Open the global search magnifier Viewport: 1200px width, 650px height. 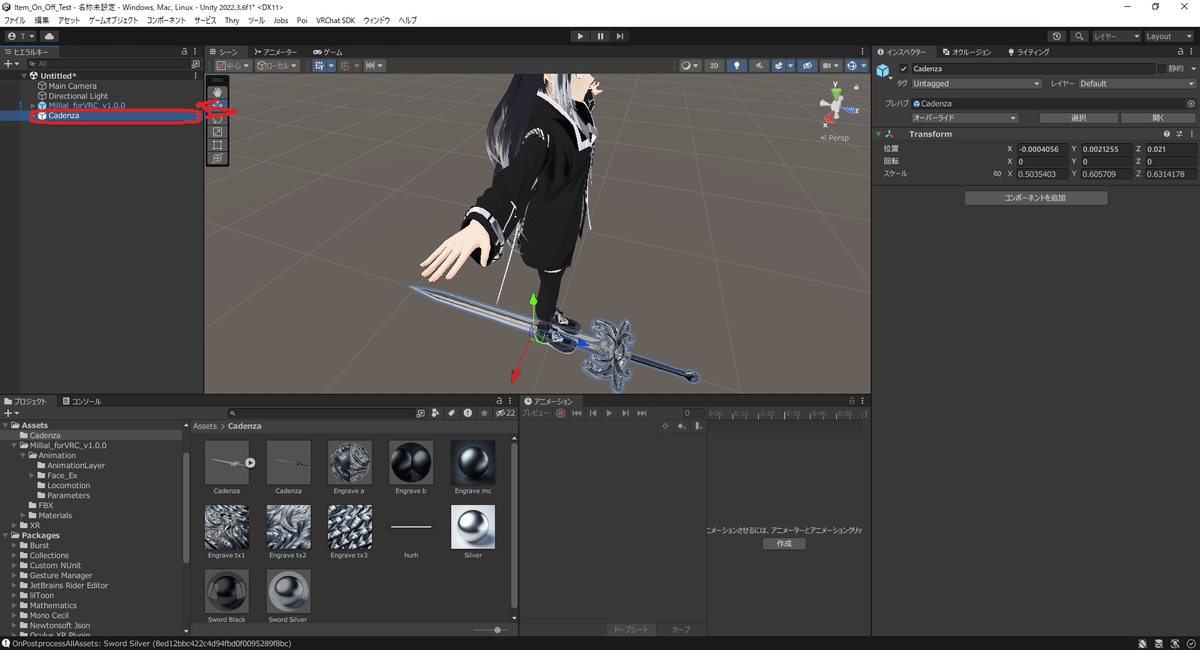pos(1079,36)
